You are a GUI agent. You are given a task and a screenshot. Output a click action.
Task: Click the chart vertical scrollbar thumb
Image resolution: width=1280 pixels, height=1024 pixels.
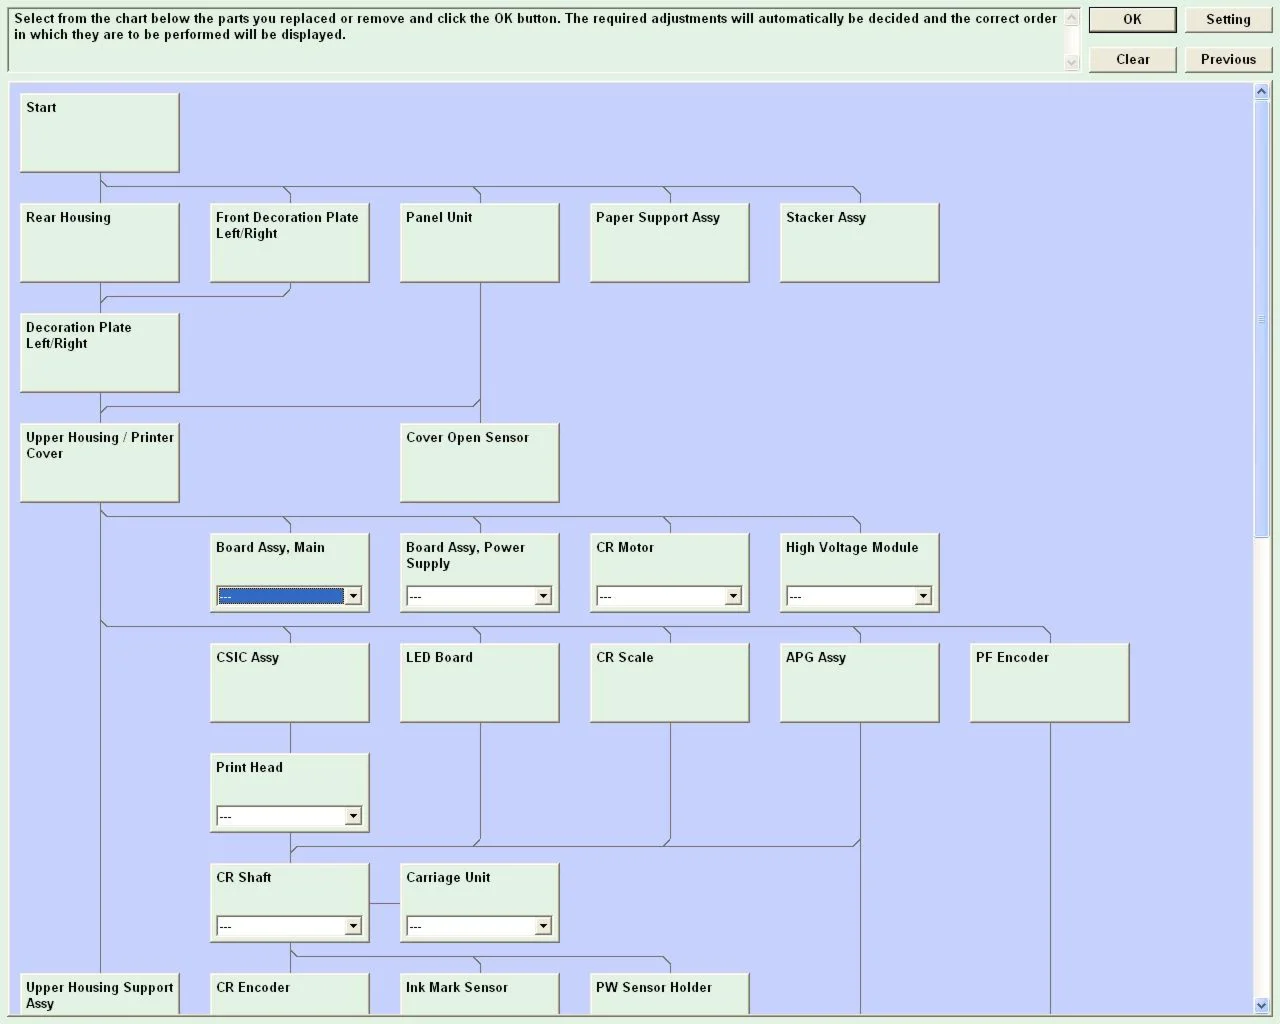pos(1261,319)
